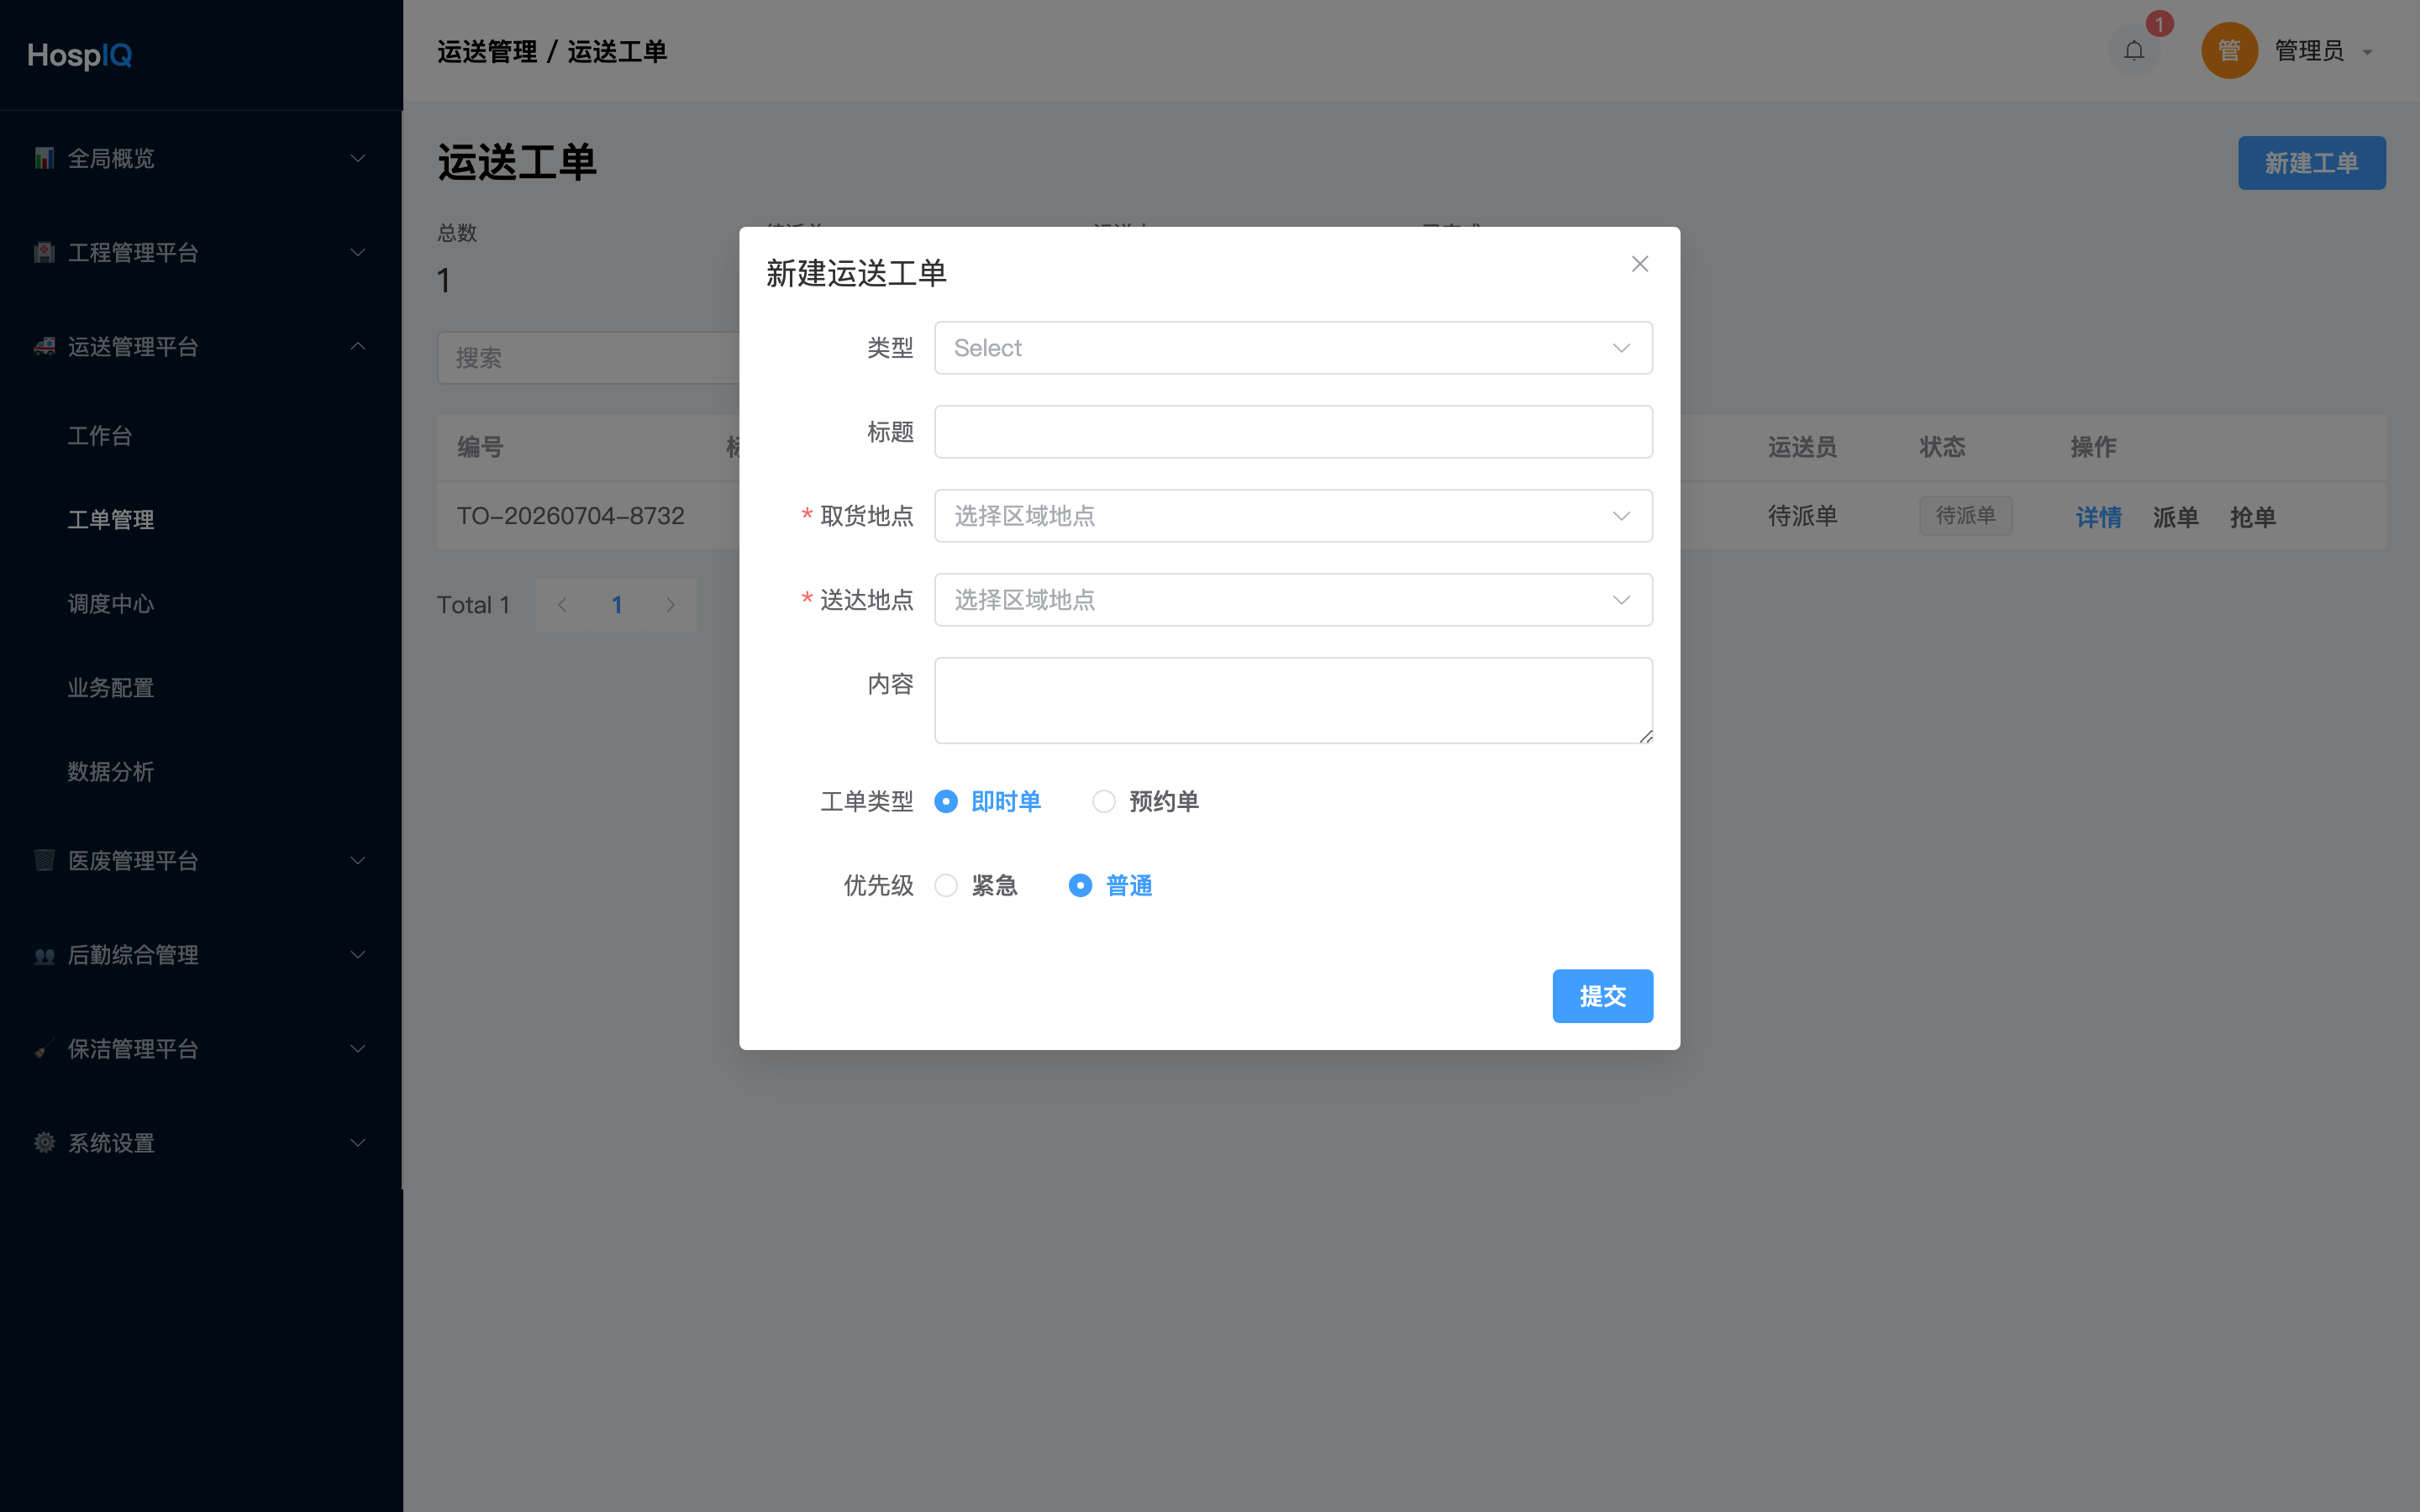Click the HospIQ logo
Screen dimensions: 2420x1512
coord(80,55)
